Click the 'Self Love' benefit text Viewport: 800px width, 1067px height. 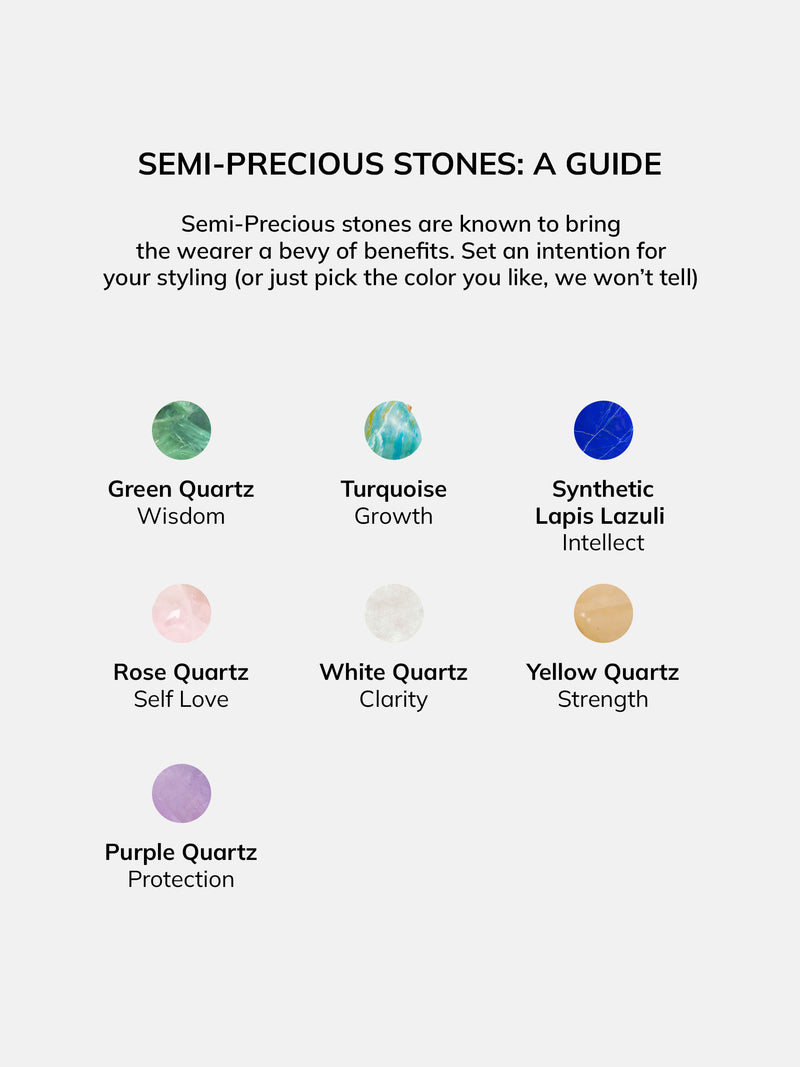click(x=181, y=699)
